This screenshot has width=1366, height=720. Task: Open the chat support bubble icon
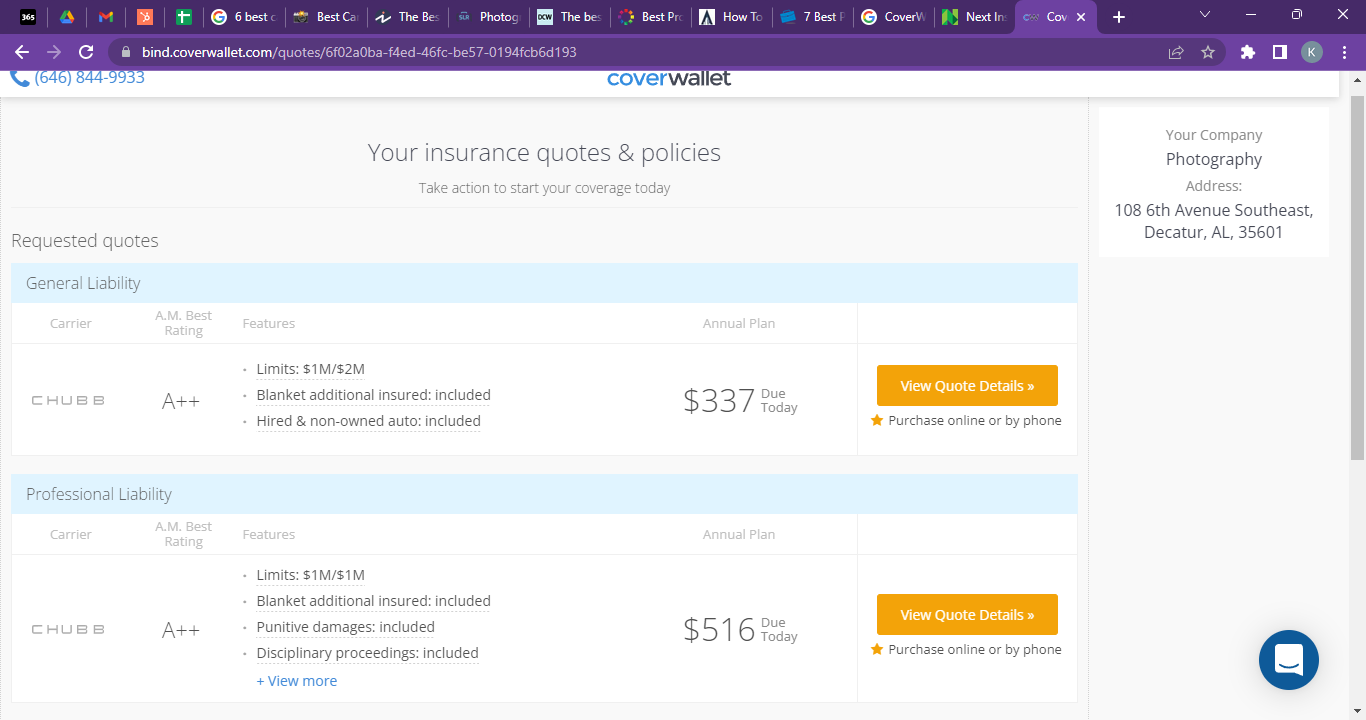pos(1288,660)
